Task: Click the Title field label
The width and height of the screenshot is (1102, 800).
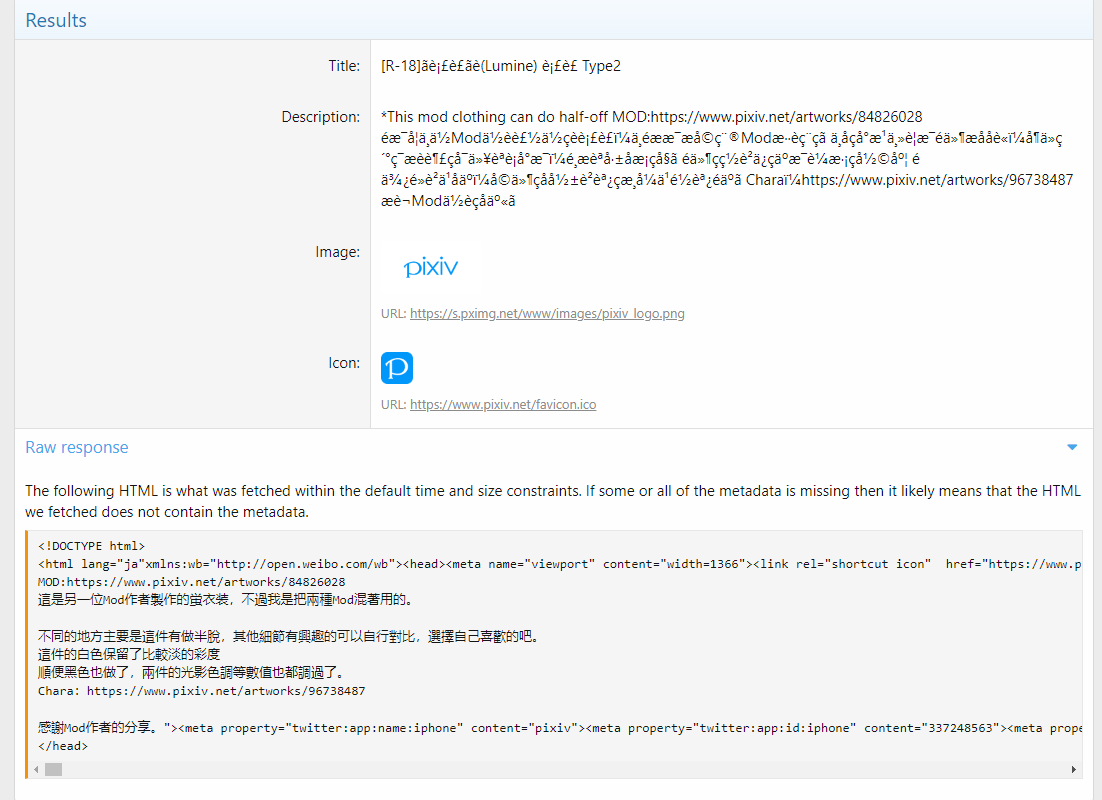Action: 344,66
